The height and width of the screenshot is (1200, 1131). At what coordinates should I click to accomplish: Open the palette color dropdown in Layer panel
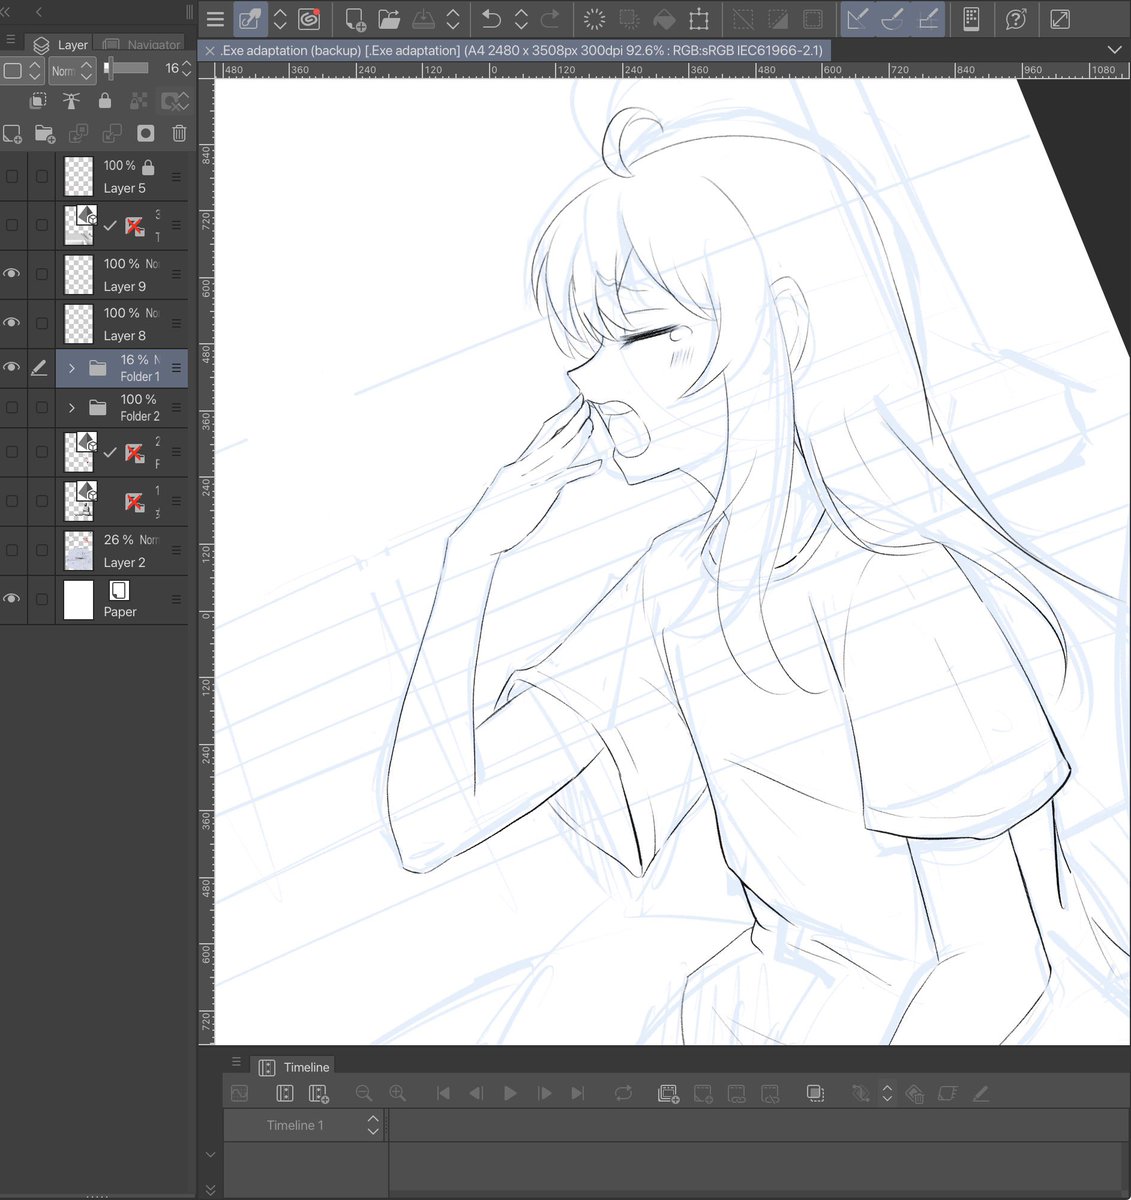[x=23, y=71]
